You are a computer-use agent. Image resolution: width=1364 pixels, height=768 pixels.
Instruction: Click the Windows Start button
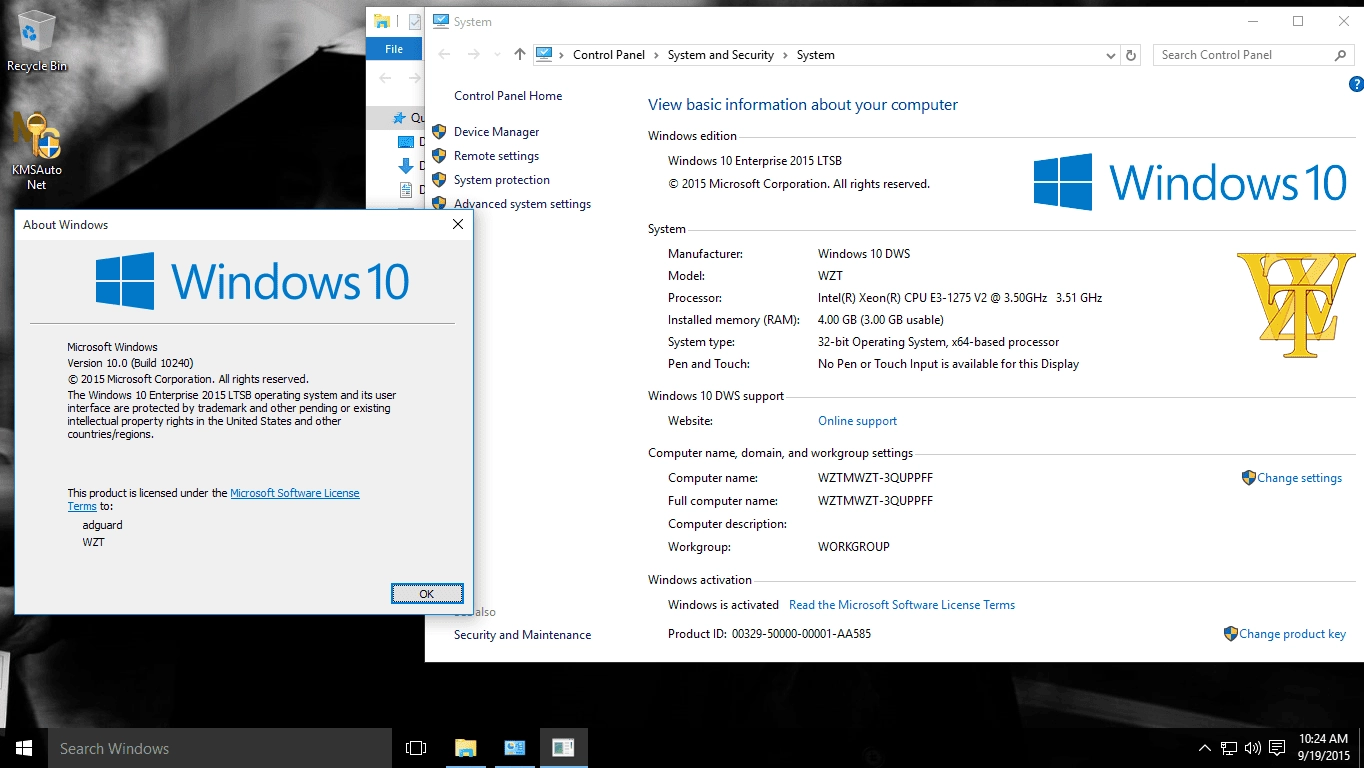[x=24, y=748]
